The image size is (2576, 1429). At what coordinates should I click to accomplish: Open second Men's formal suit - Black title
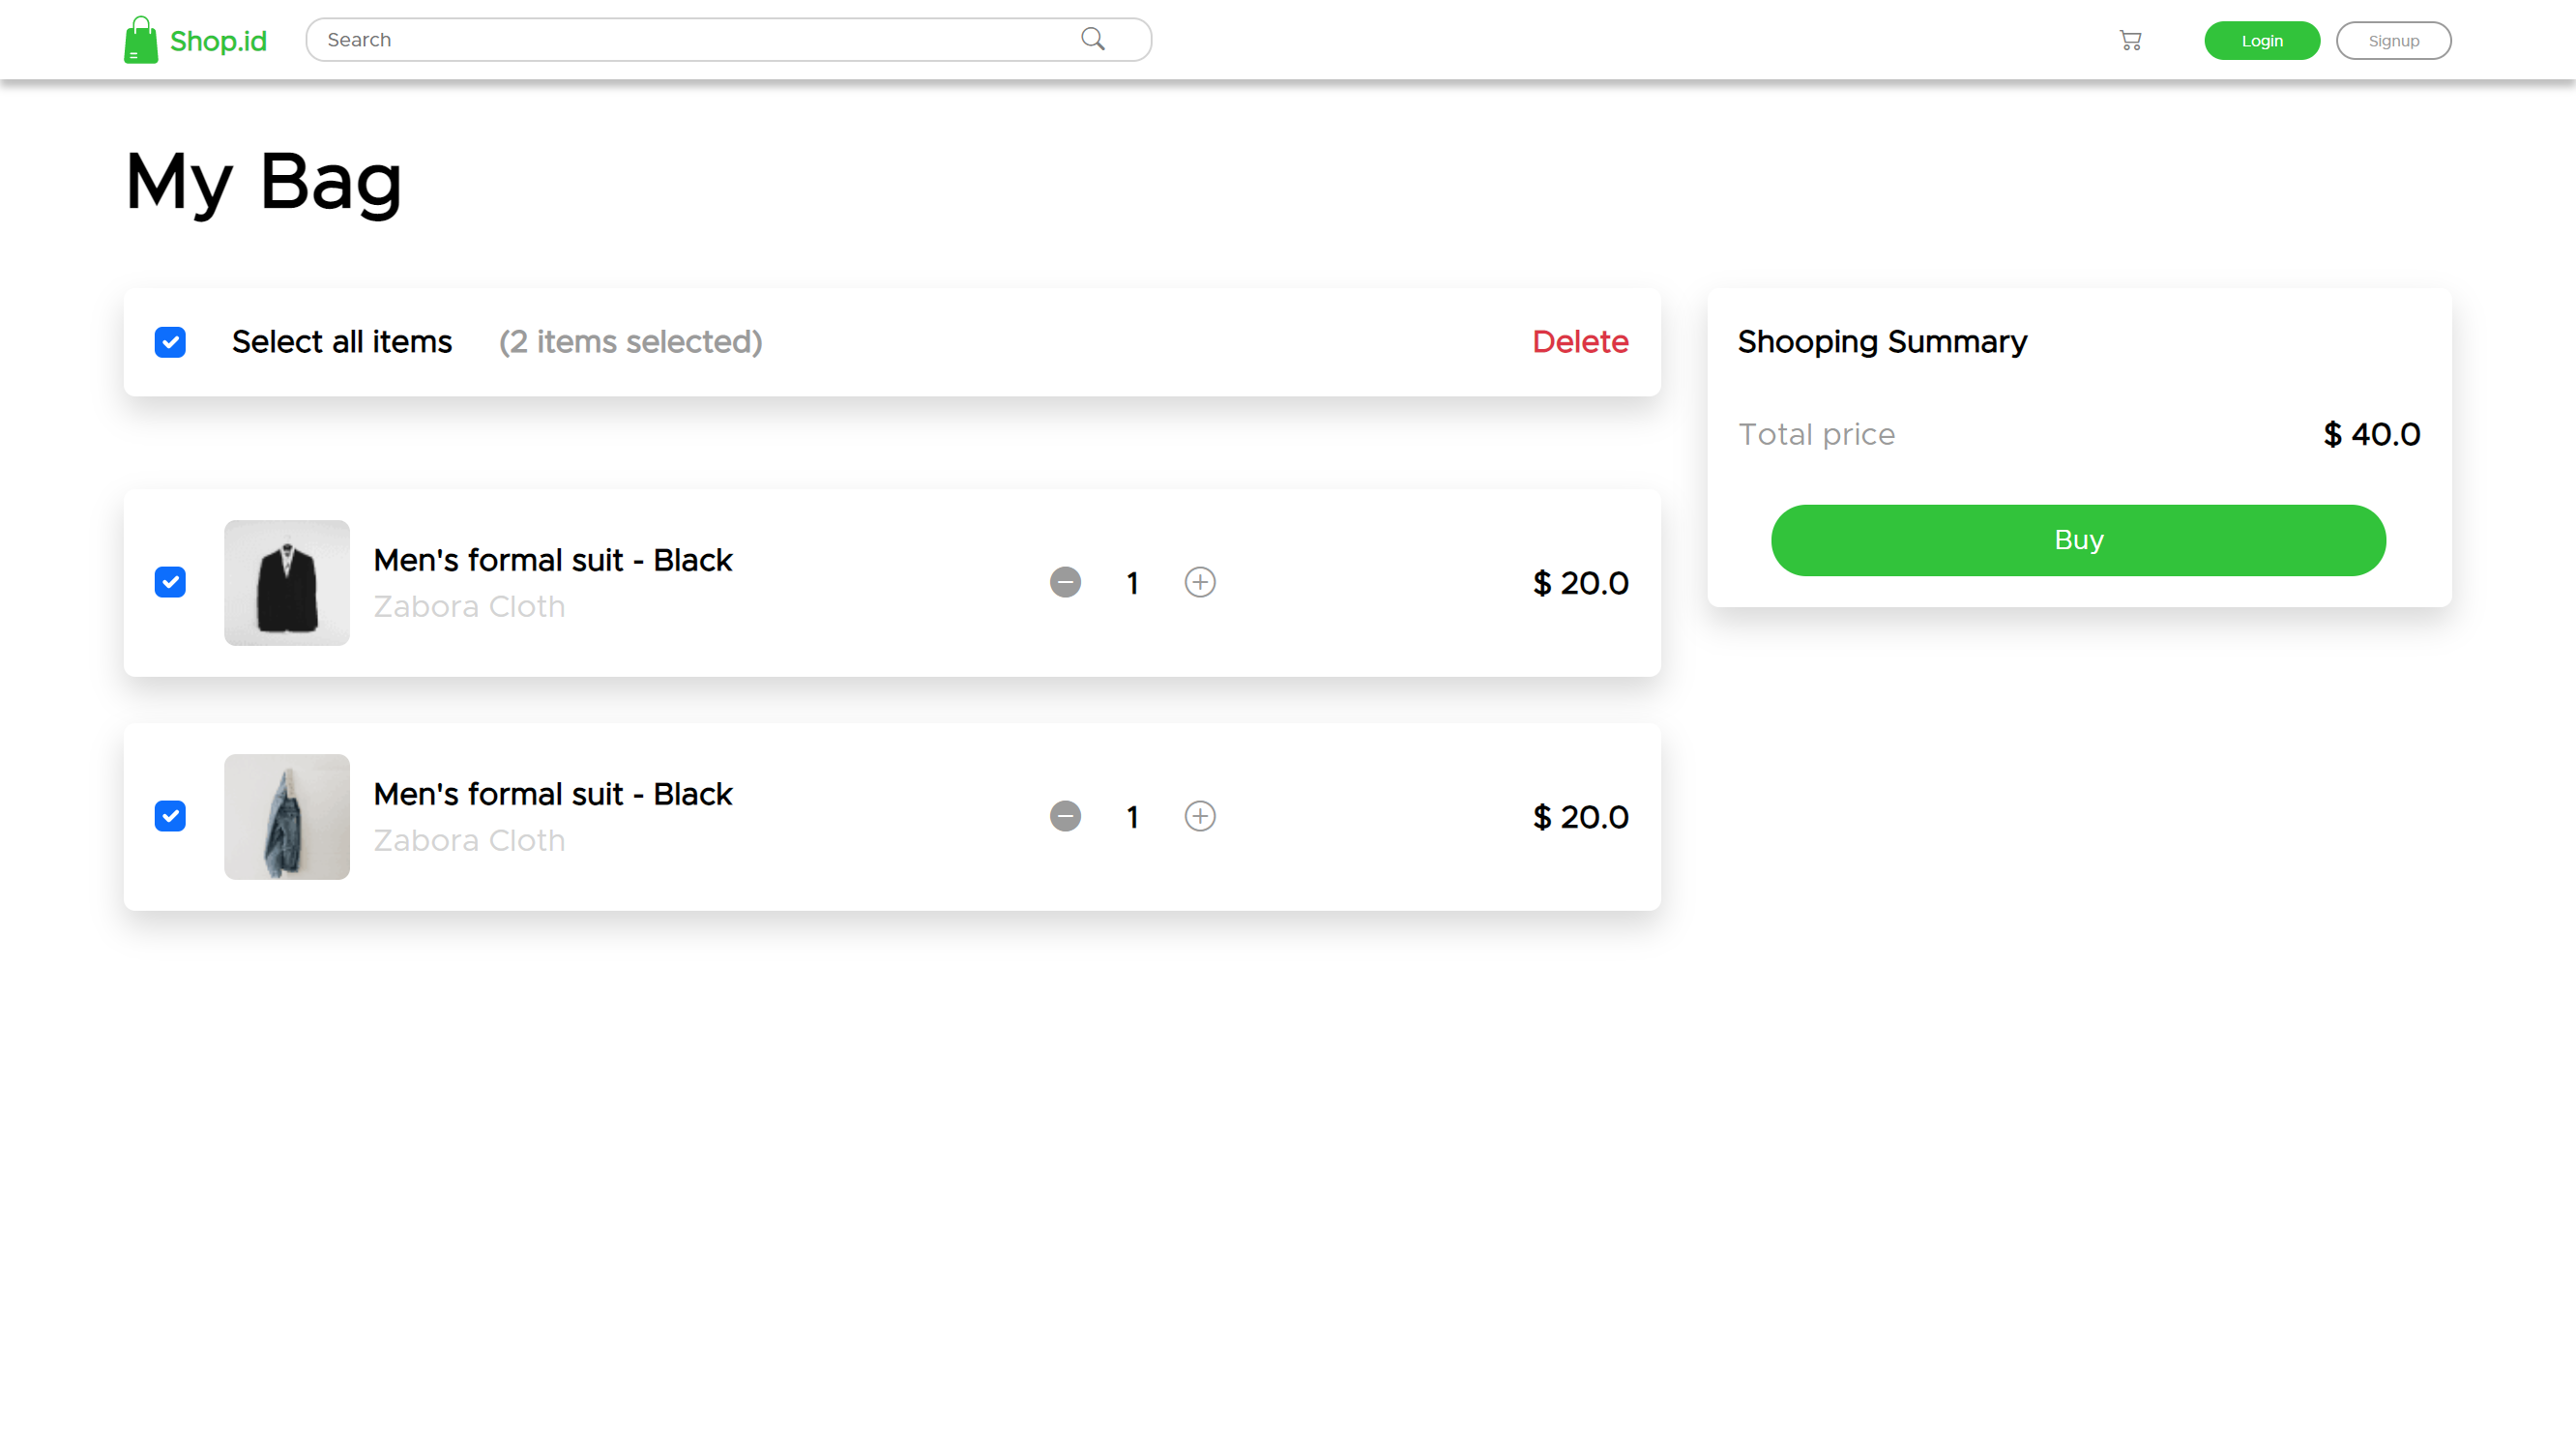552,794
